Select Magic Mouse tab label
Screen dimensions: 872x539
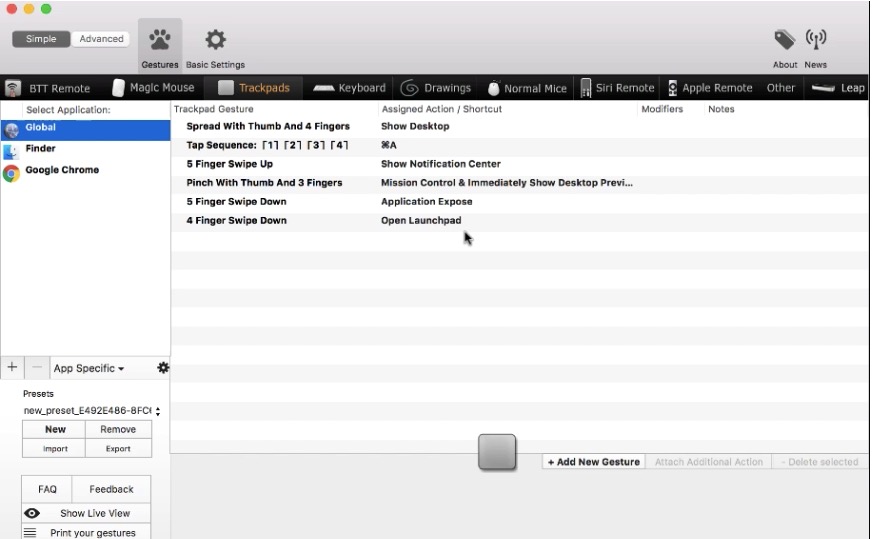(162, 88)
